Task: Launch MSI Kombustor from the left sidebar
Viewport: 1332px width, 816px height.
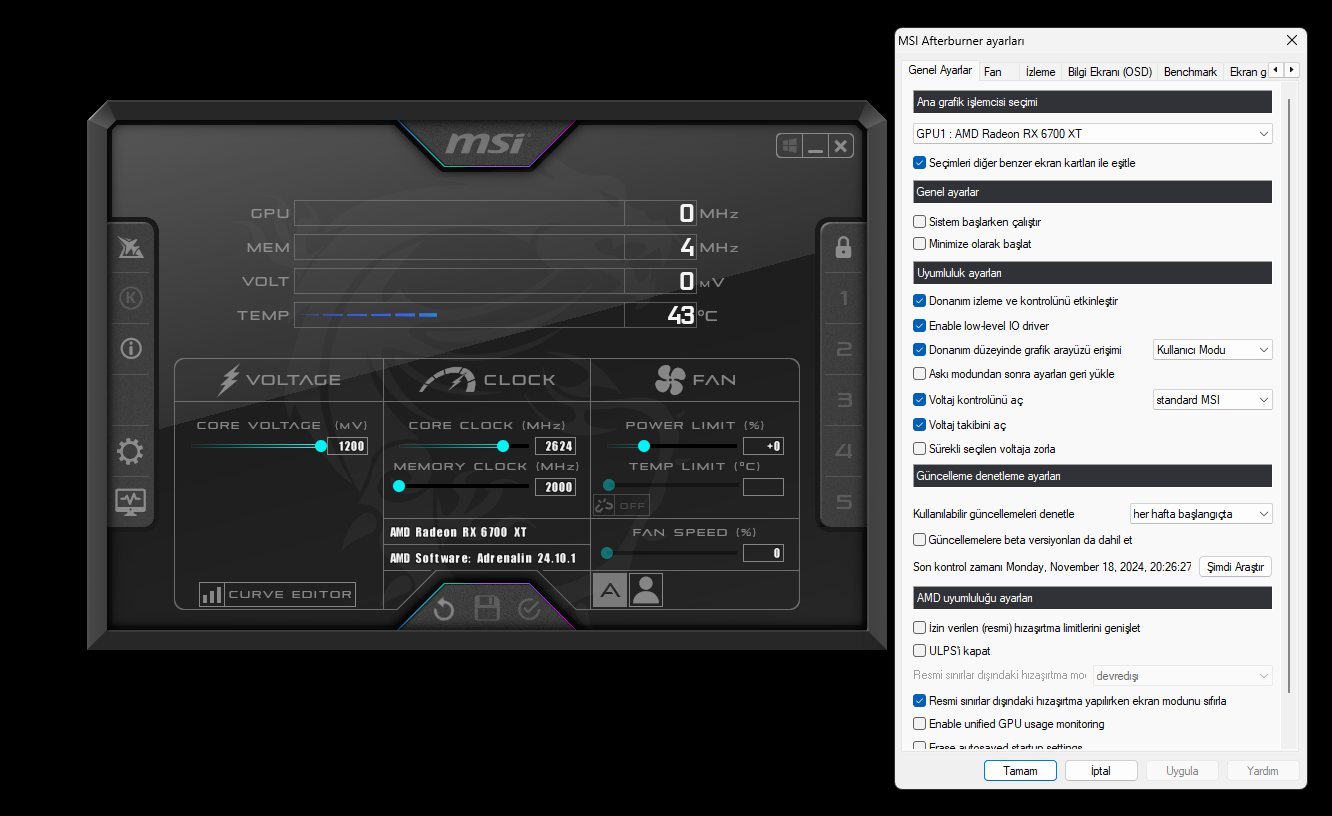Action: [130, 247]
